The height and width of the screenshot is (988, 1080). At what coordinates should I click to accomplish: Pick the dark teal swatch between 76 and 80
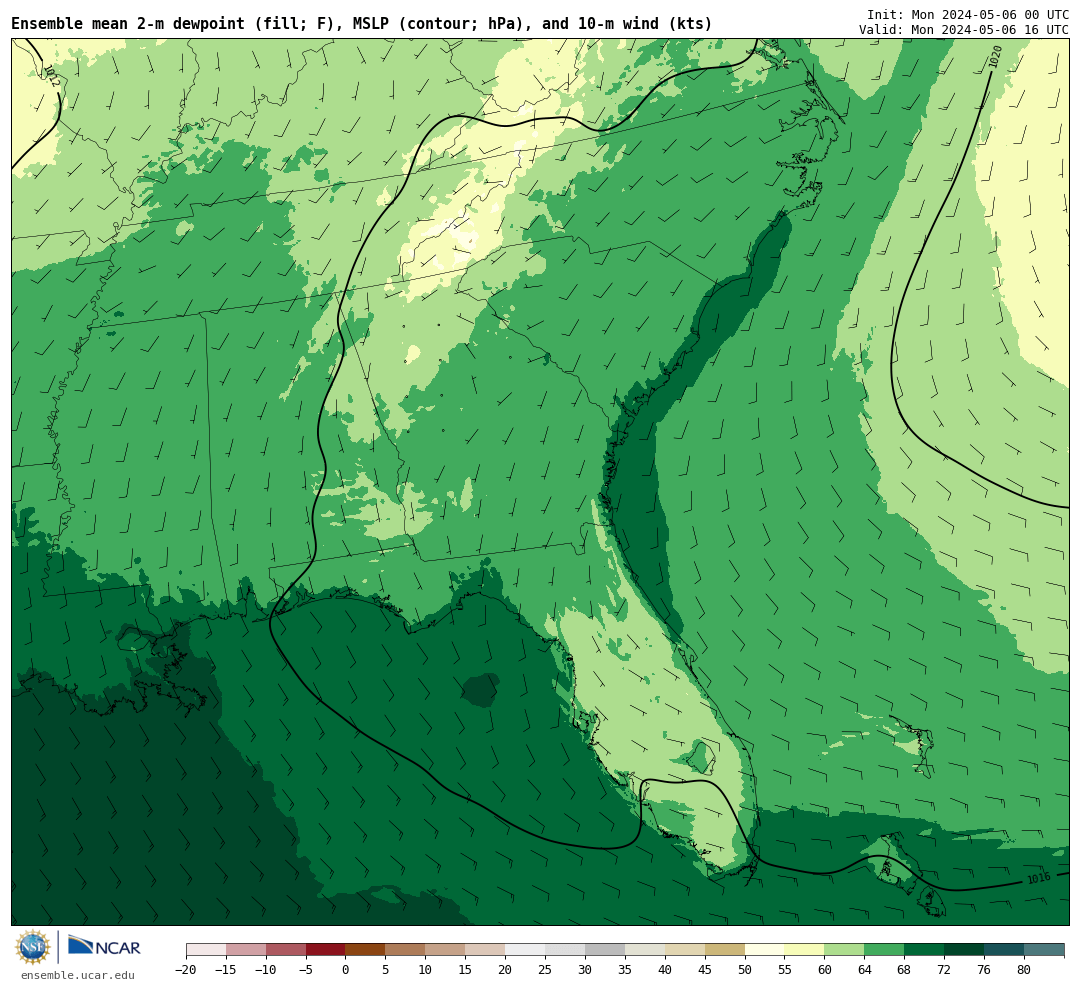[1004, 950]
